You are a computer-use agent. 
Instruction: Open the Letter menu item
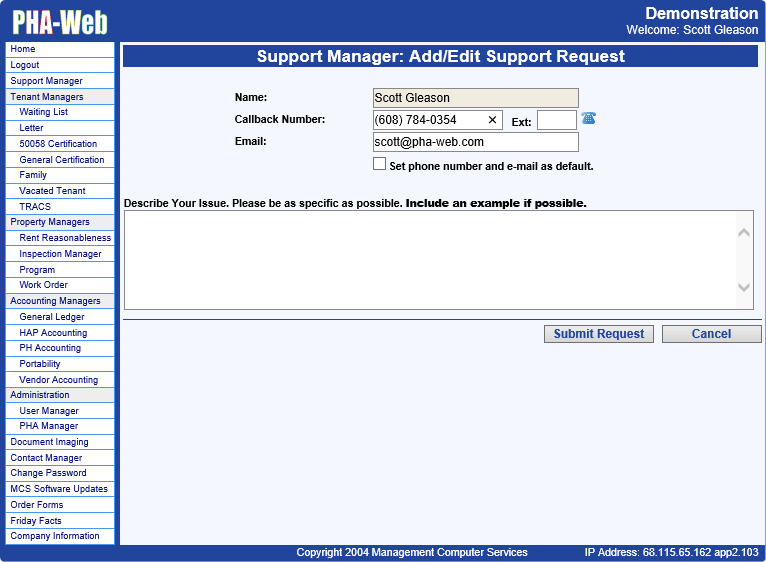[60, 128]
